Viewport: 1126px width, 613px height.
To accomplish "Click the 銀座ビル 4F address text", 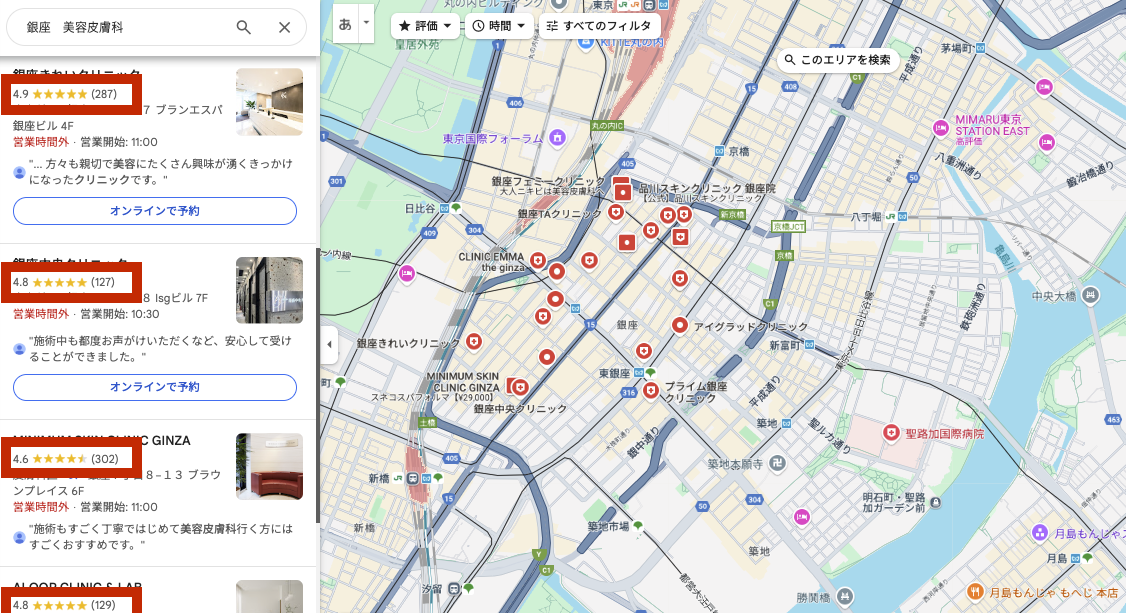I will pos(43,126).
